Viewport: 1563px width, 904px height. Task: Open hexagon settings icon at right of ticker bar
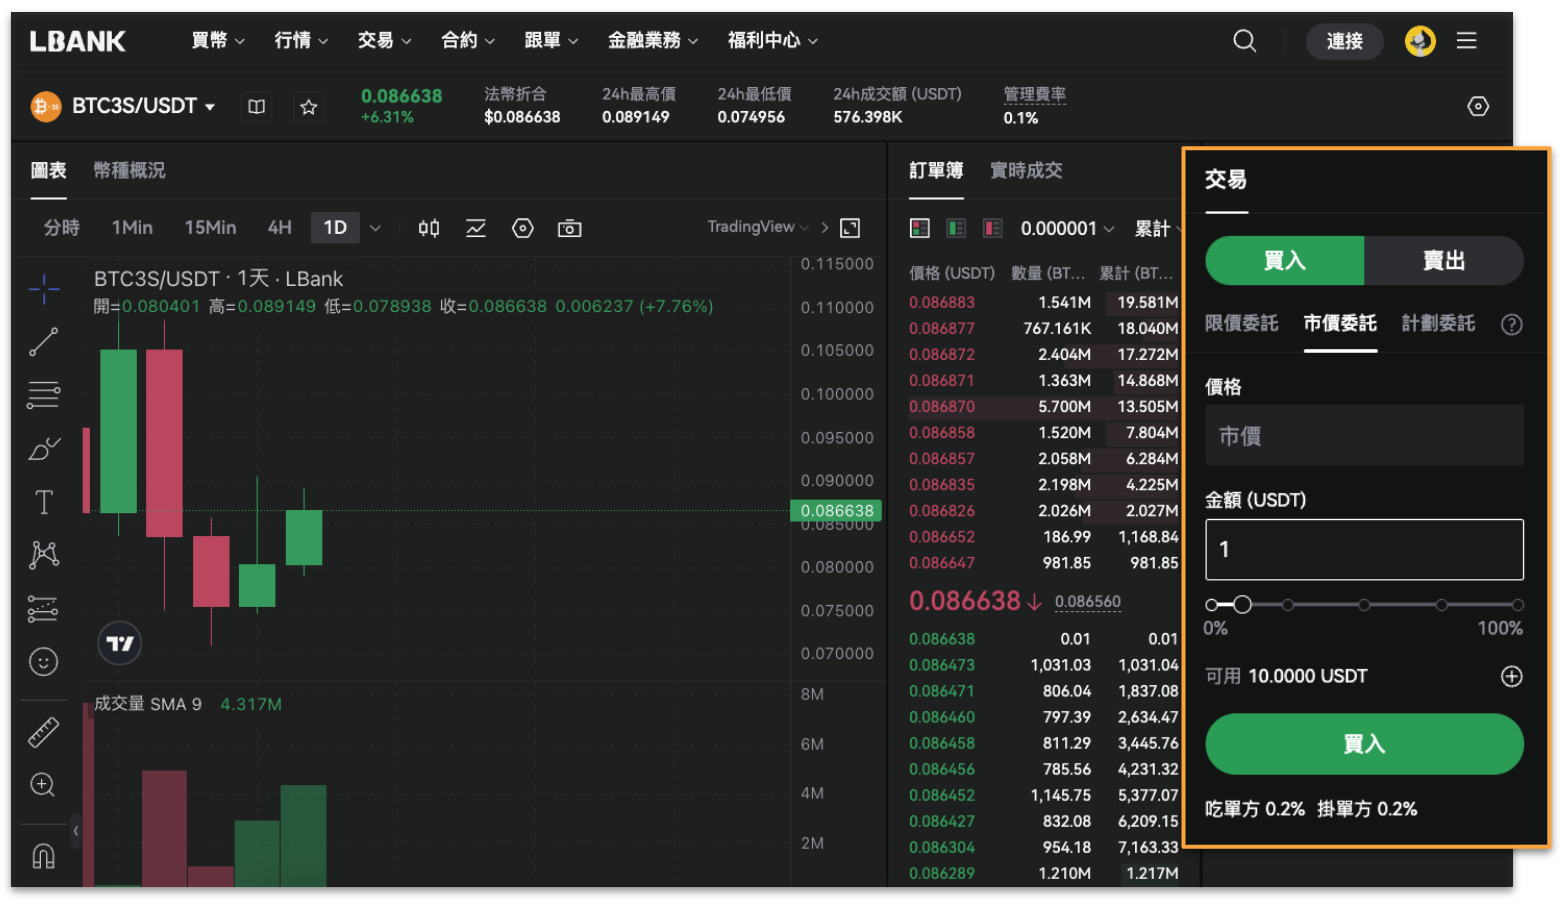click(x=1478, y=106)
